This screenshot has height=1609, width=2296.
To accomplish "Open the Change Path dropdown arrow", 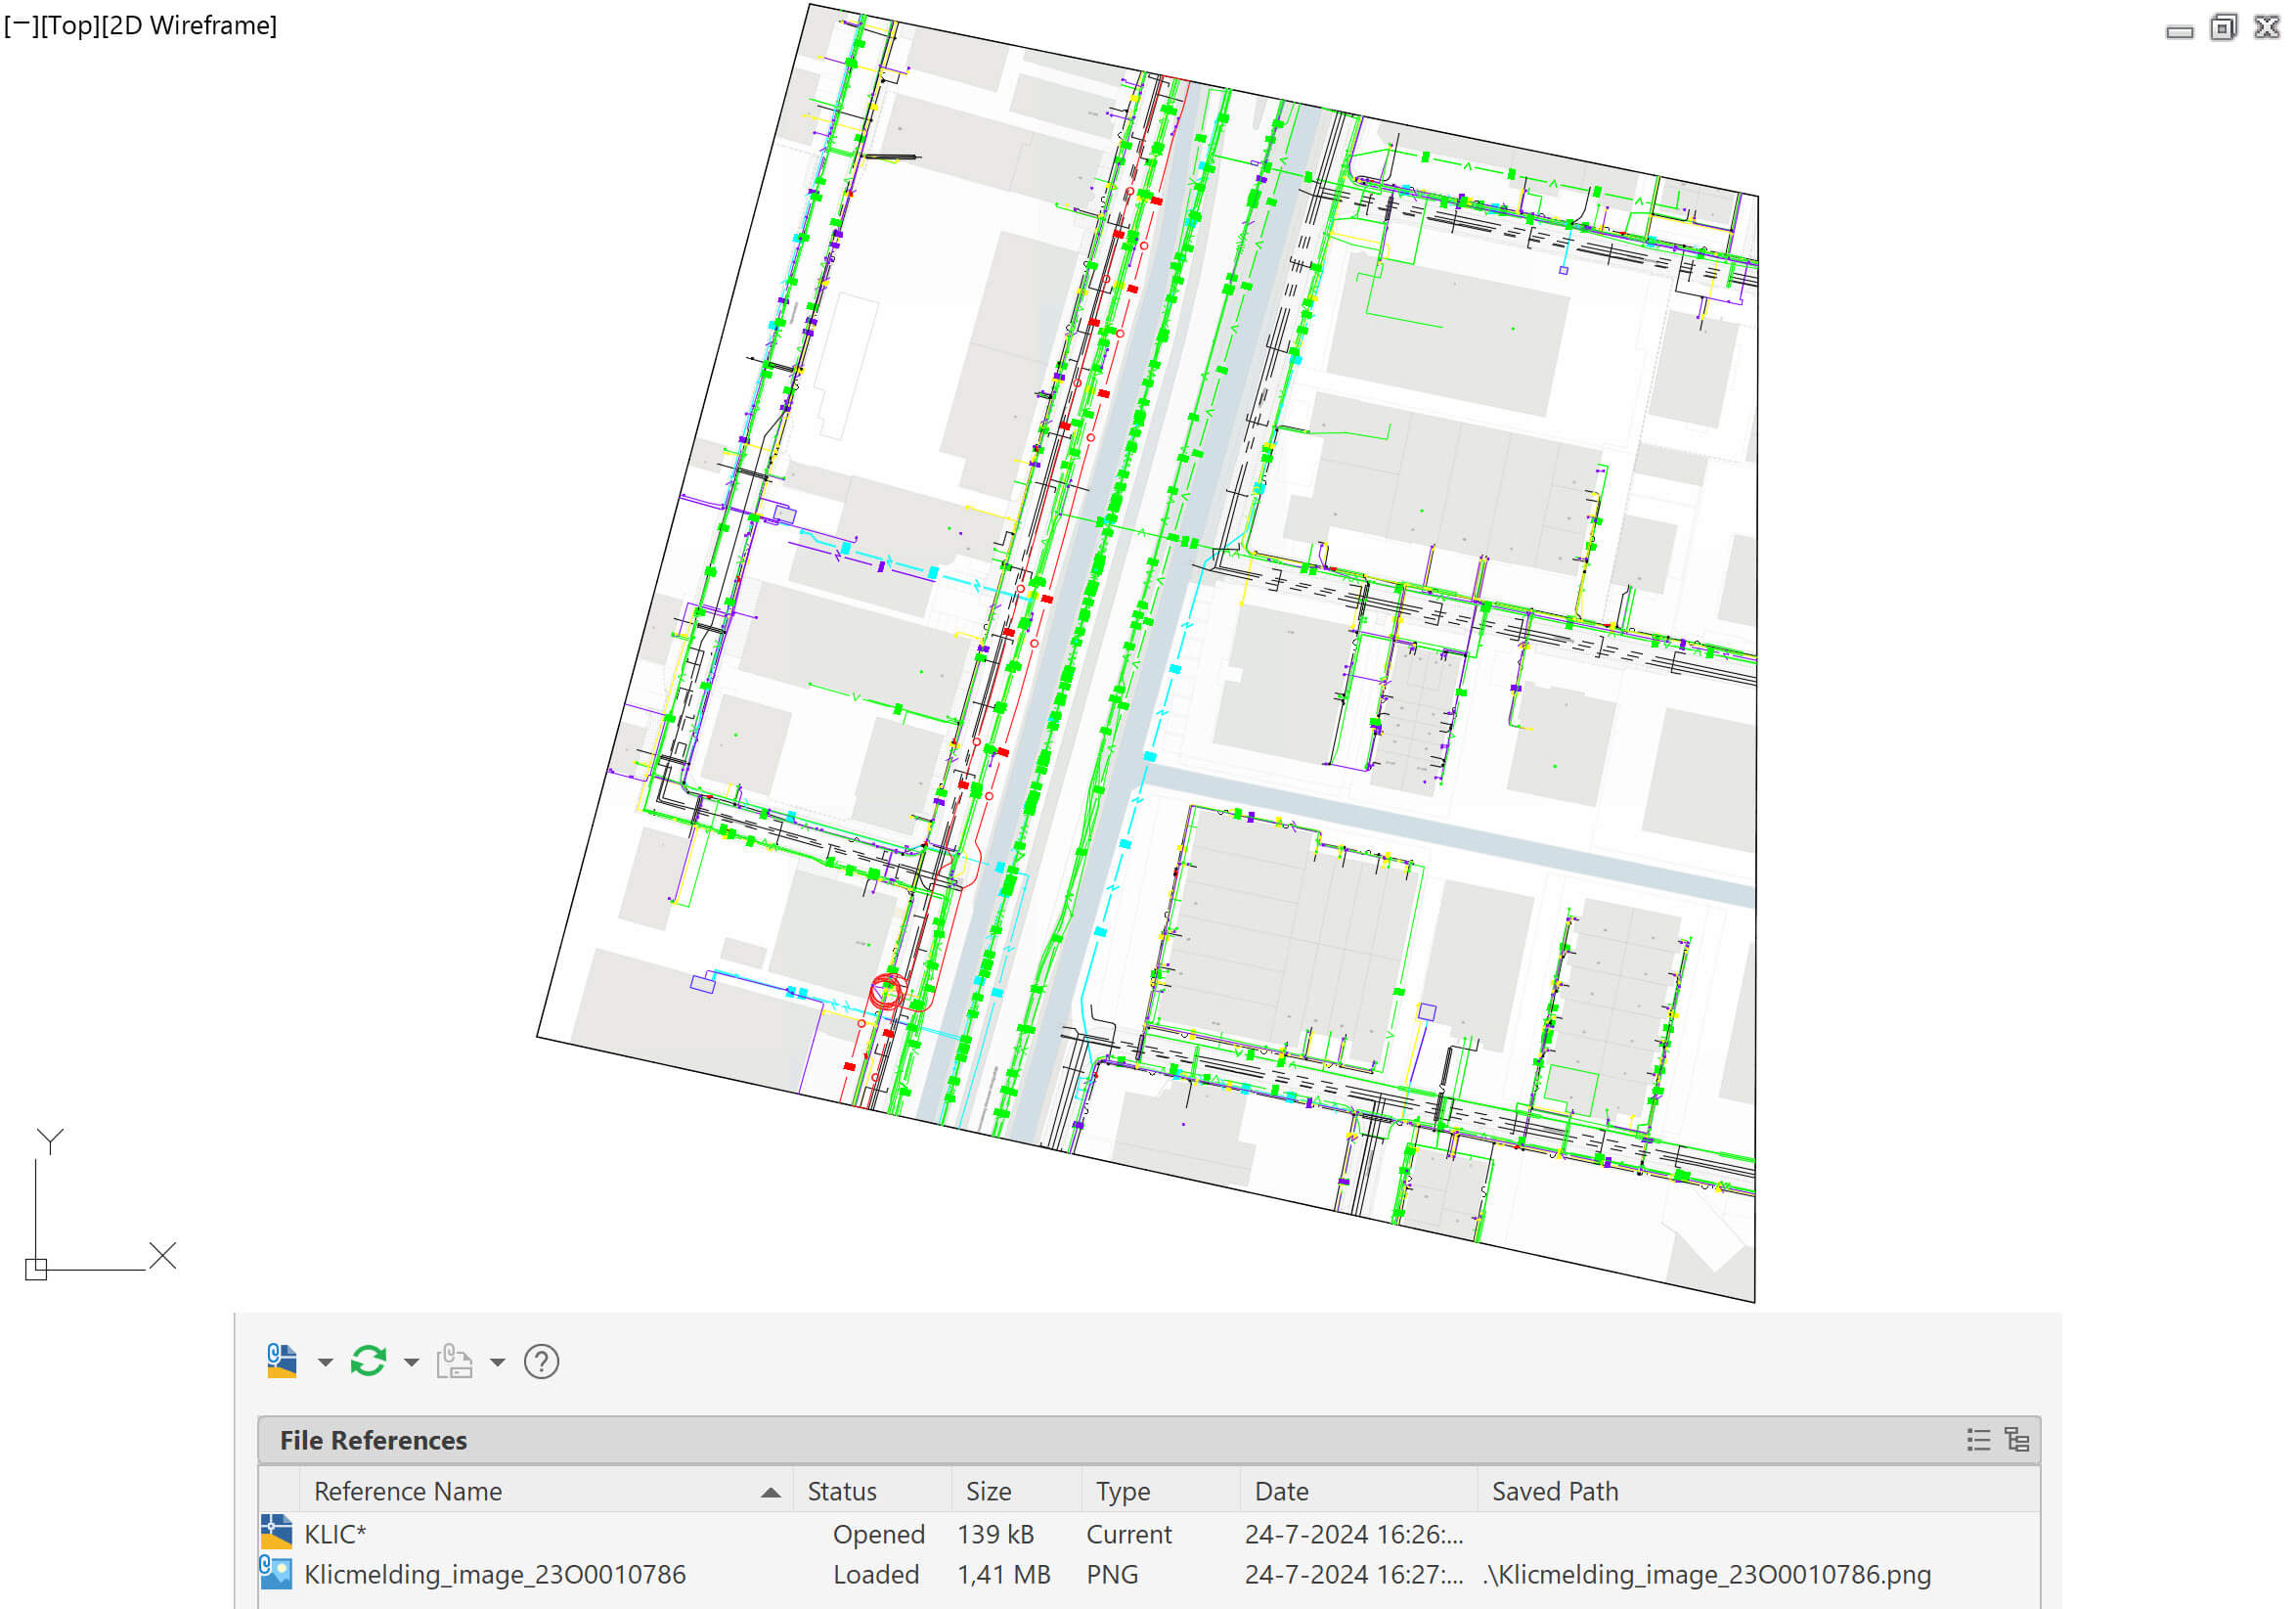I will coord(497,1362).
